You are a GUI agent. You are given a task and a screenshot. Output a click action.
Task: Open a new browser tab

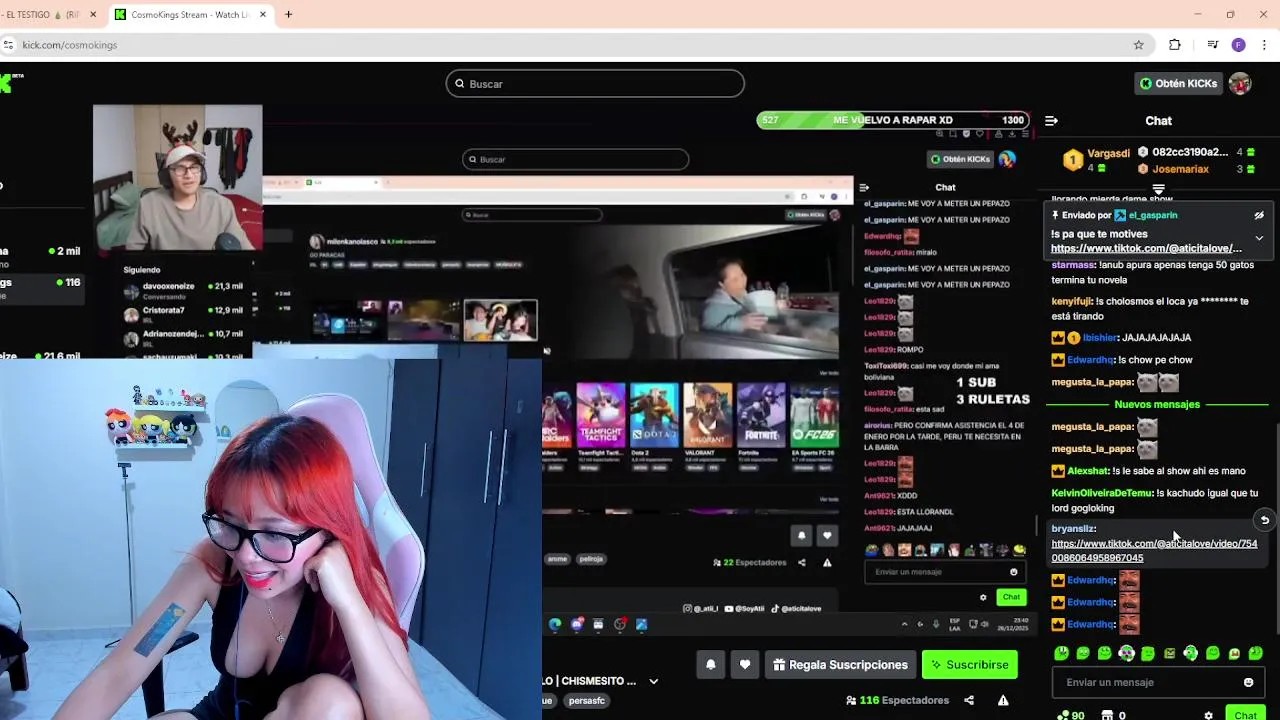pos(288,15)
